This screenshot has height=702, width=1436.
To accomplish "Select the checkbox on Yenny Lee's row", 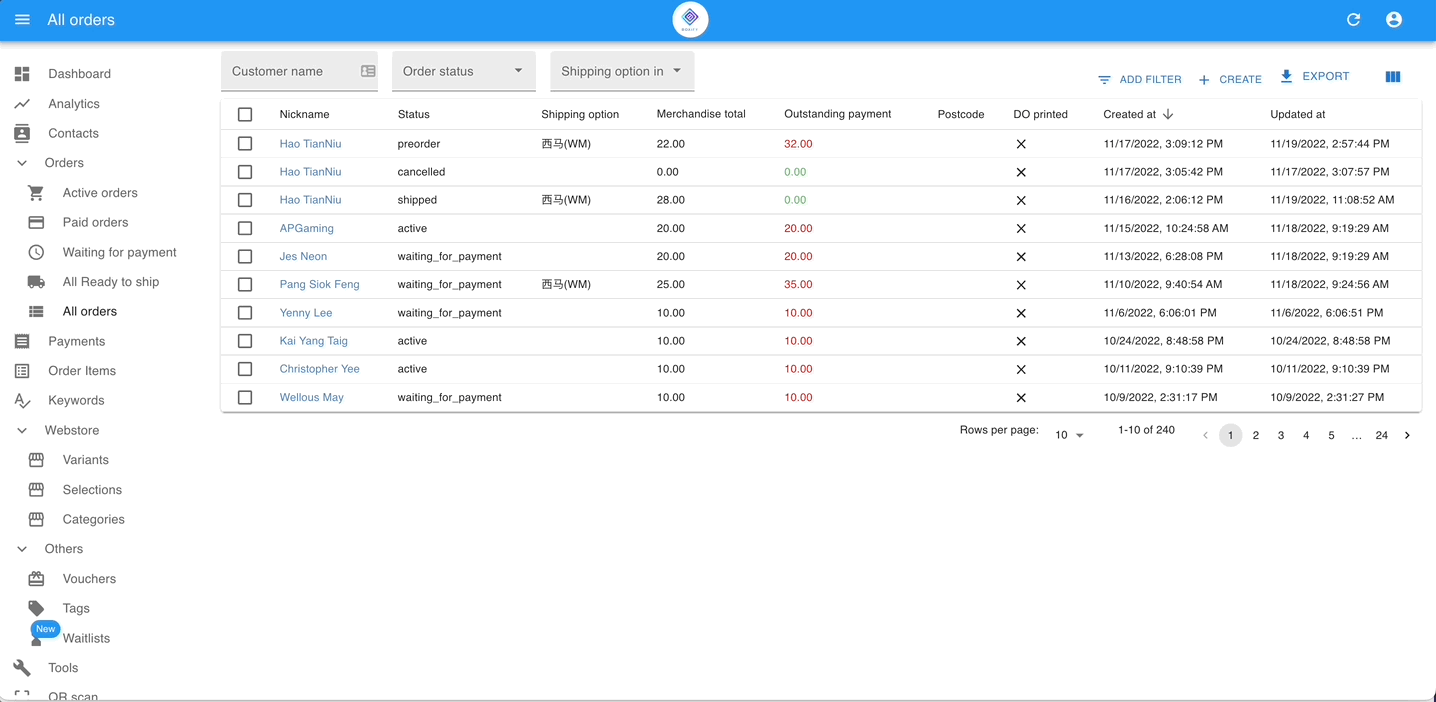I will (x=245, y=312).
